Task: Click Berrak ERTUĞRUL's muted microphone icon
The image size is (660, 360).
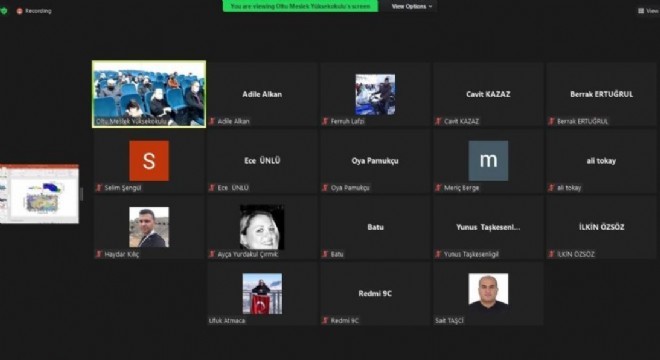Action: (551, 121)
